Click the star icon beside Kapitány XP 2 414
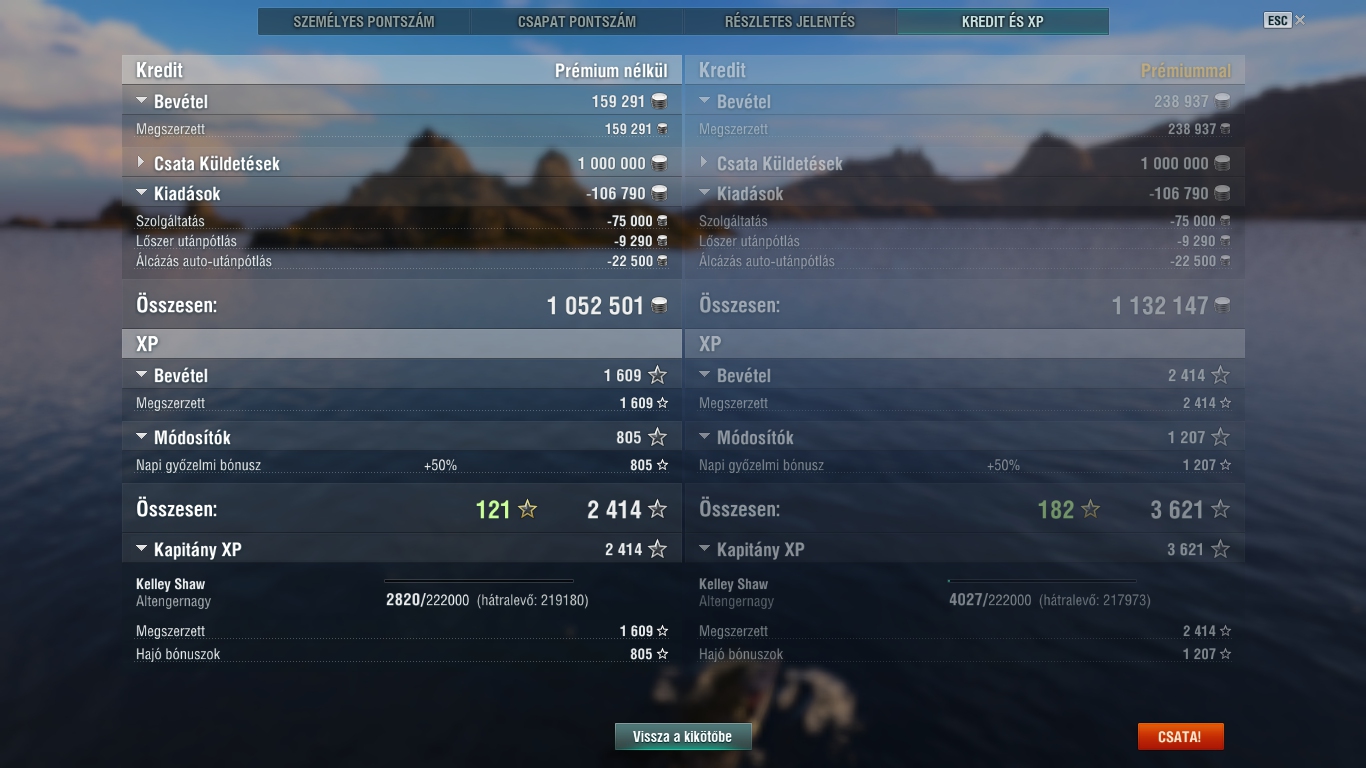Viewport: 1366px width, 768px height. (657, 549)
